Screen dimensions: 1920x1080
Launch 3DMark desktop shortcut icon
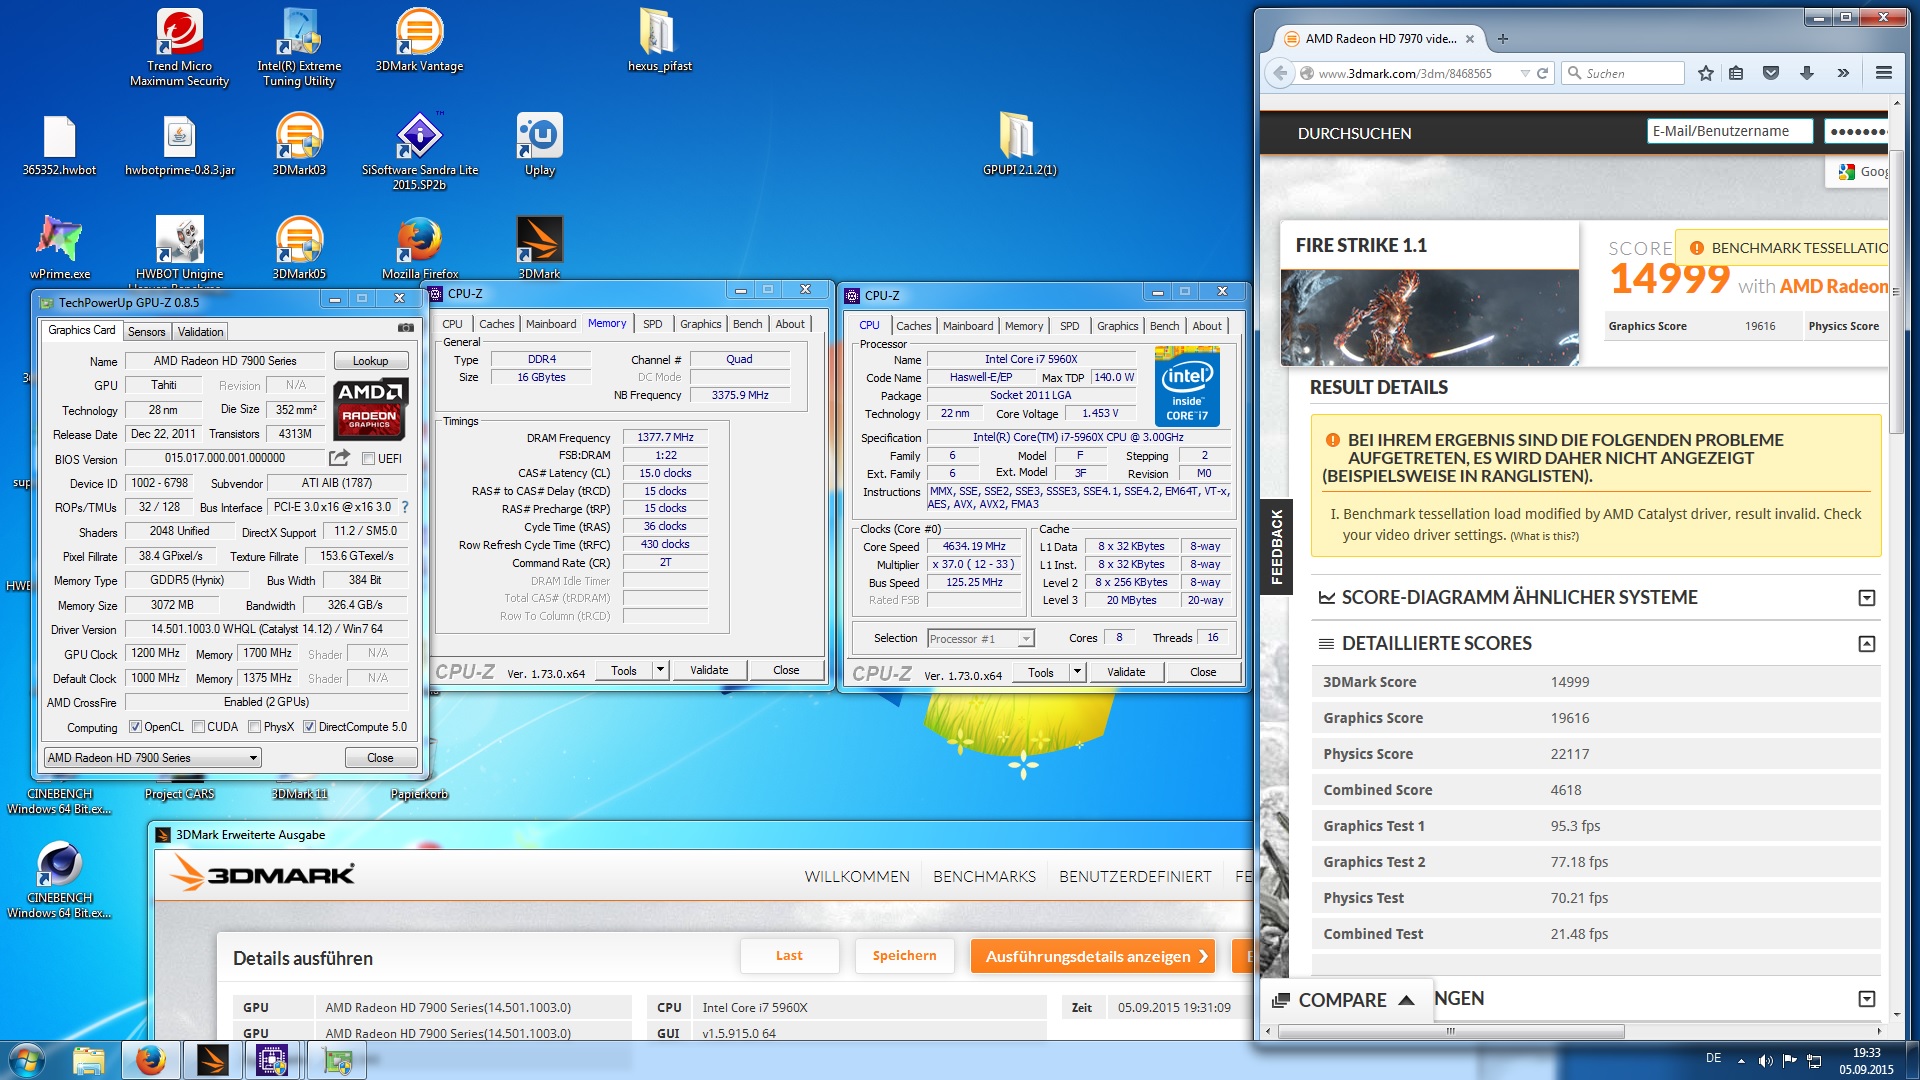(x=539, y=249)
